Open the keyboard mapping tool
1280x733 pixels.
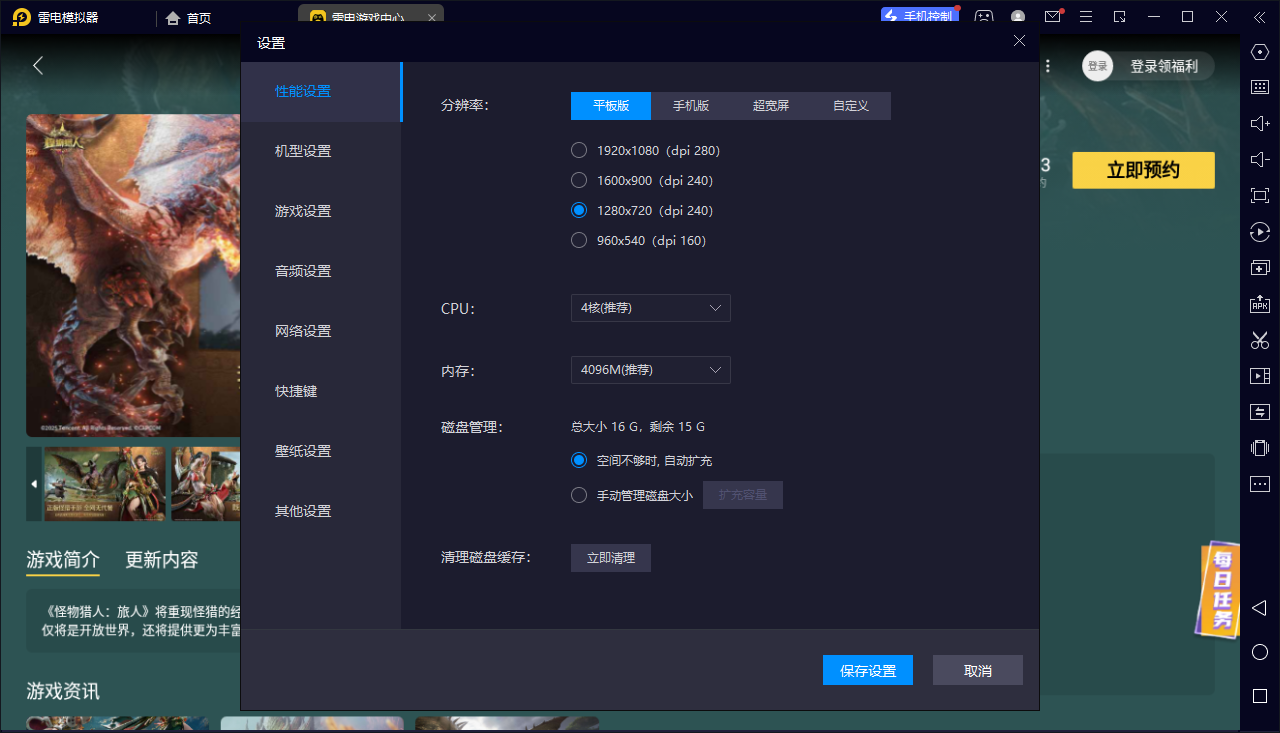click(1260, 87)
